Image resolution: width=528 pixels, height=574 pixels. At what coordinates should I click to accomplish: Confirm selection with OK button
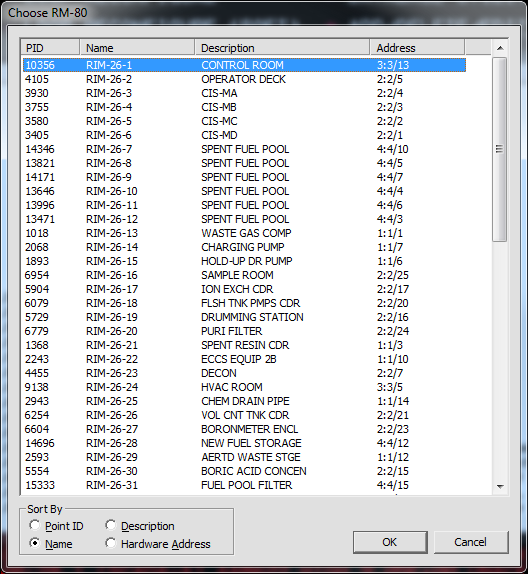click(390, 542)
